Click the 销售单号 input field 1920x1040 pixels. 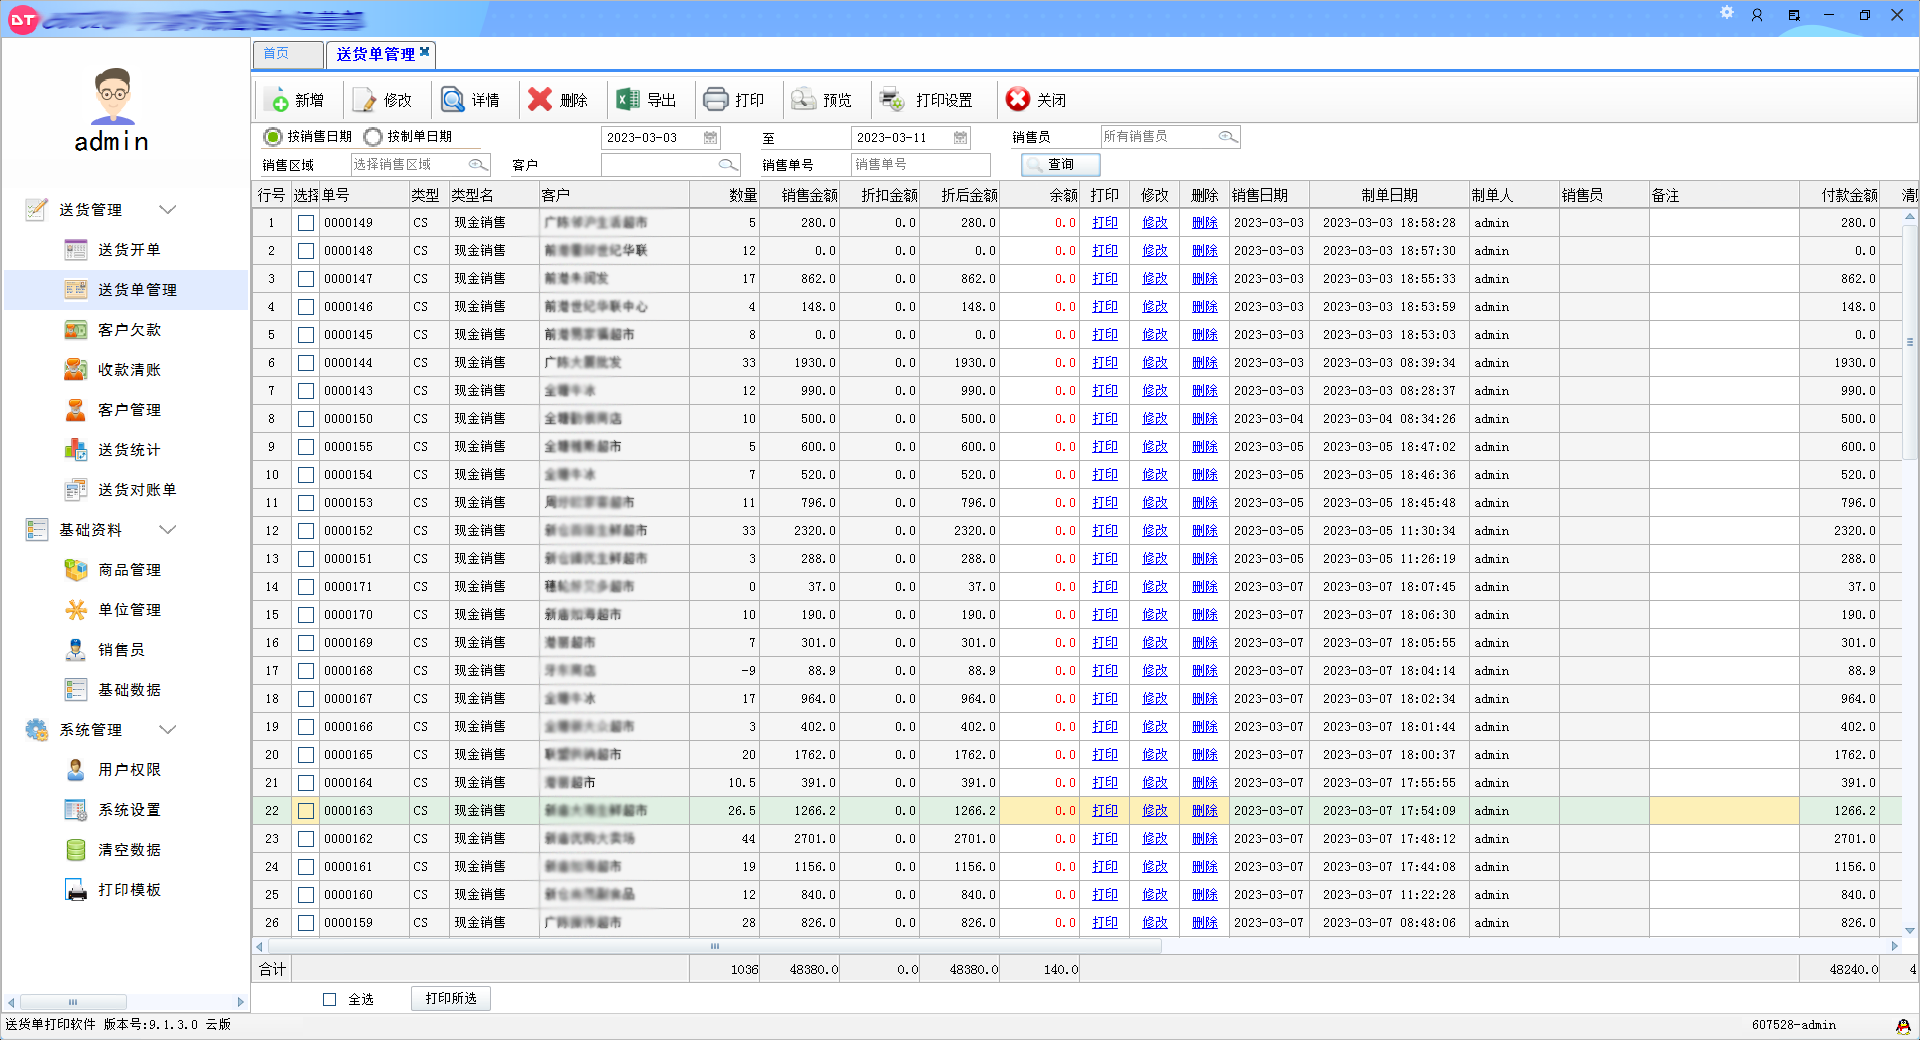pyautogui.click(x=920, y=164)
